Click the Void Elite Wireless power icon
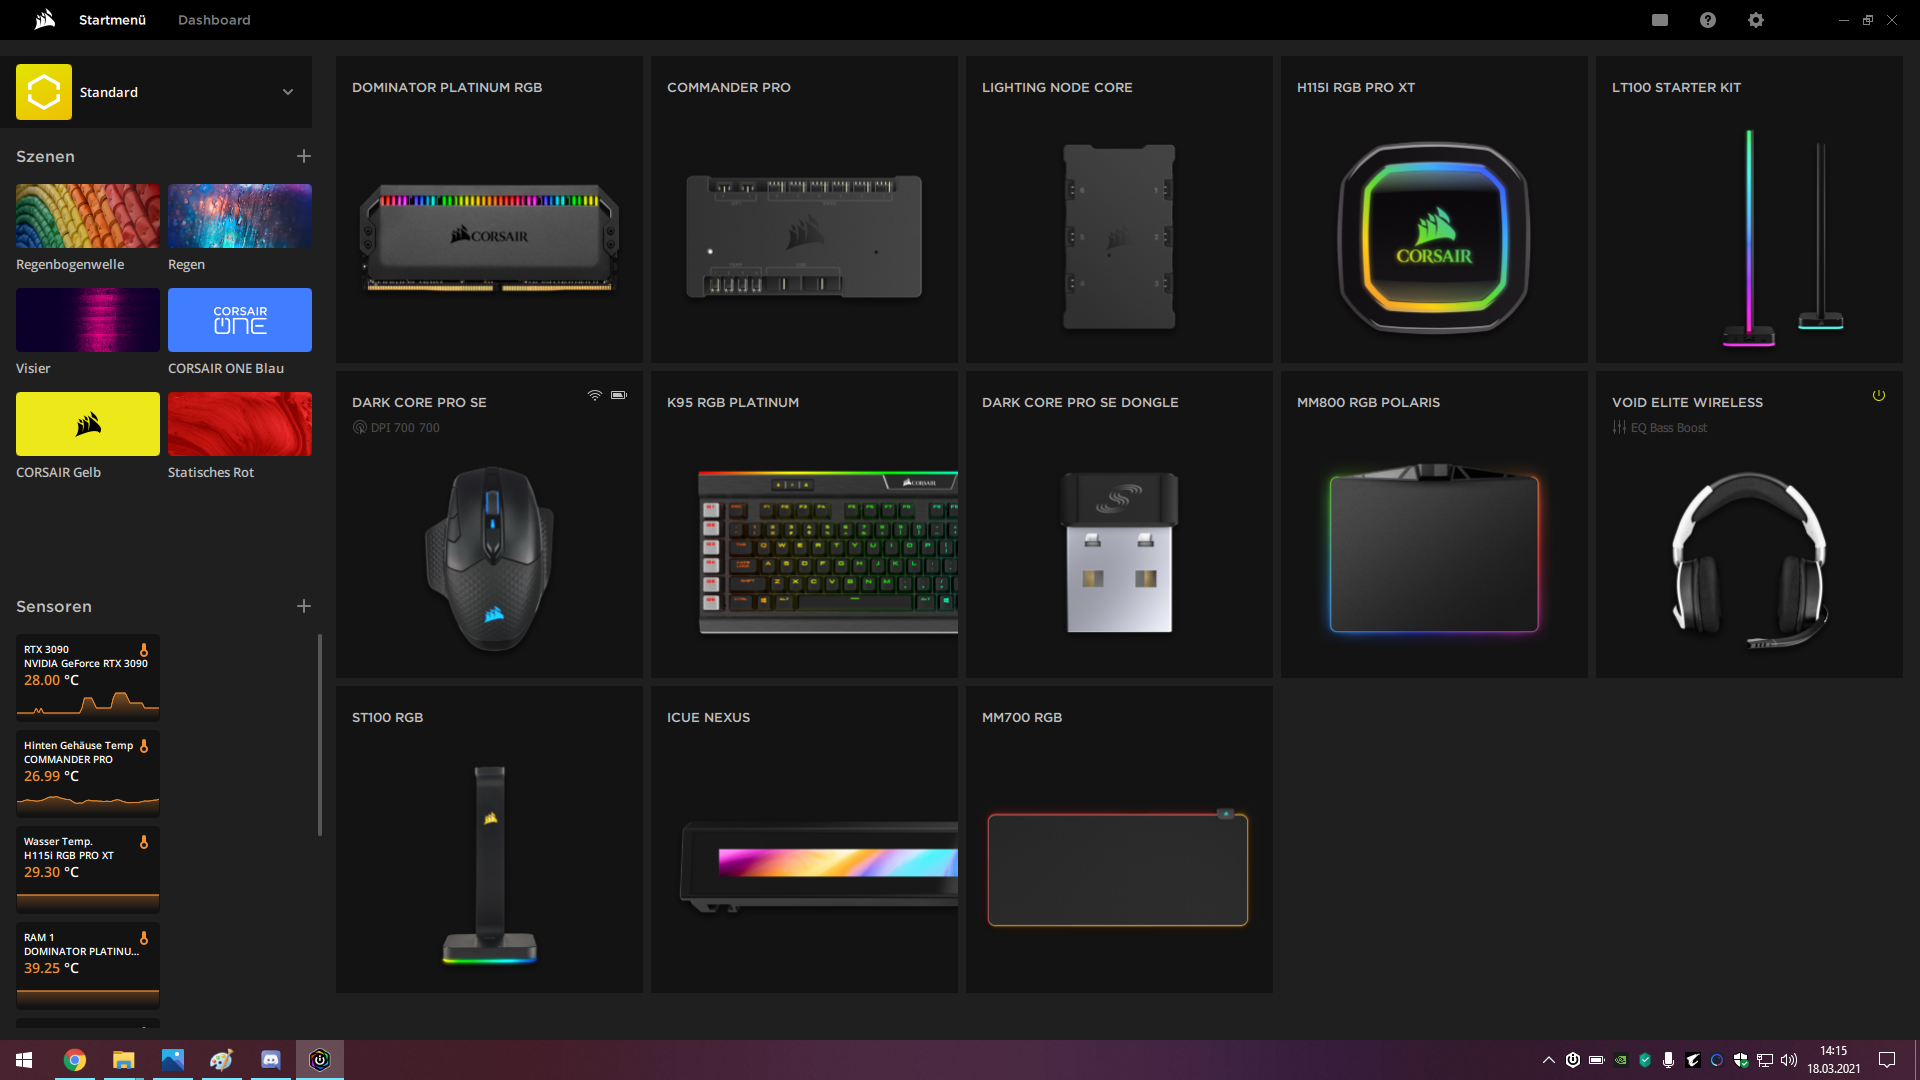Image resolution: width=1920 pixels, height=1080 pixels. [x=1879, y=396]
